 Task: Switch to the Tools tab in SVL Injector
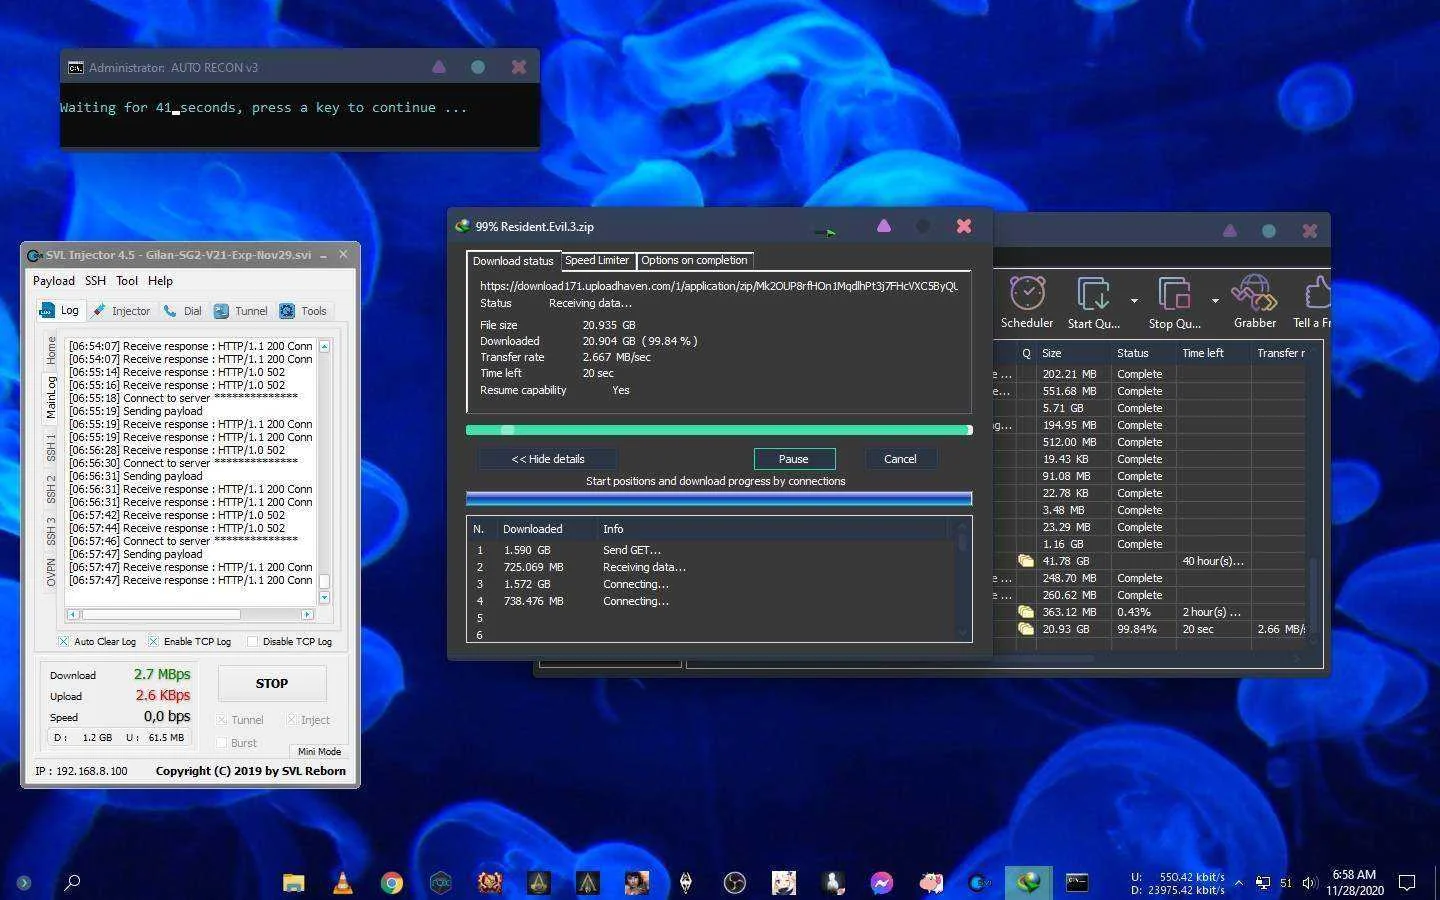(x=303, y=311)
